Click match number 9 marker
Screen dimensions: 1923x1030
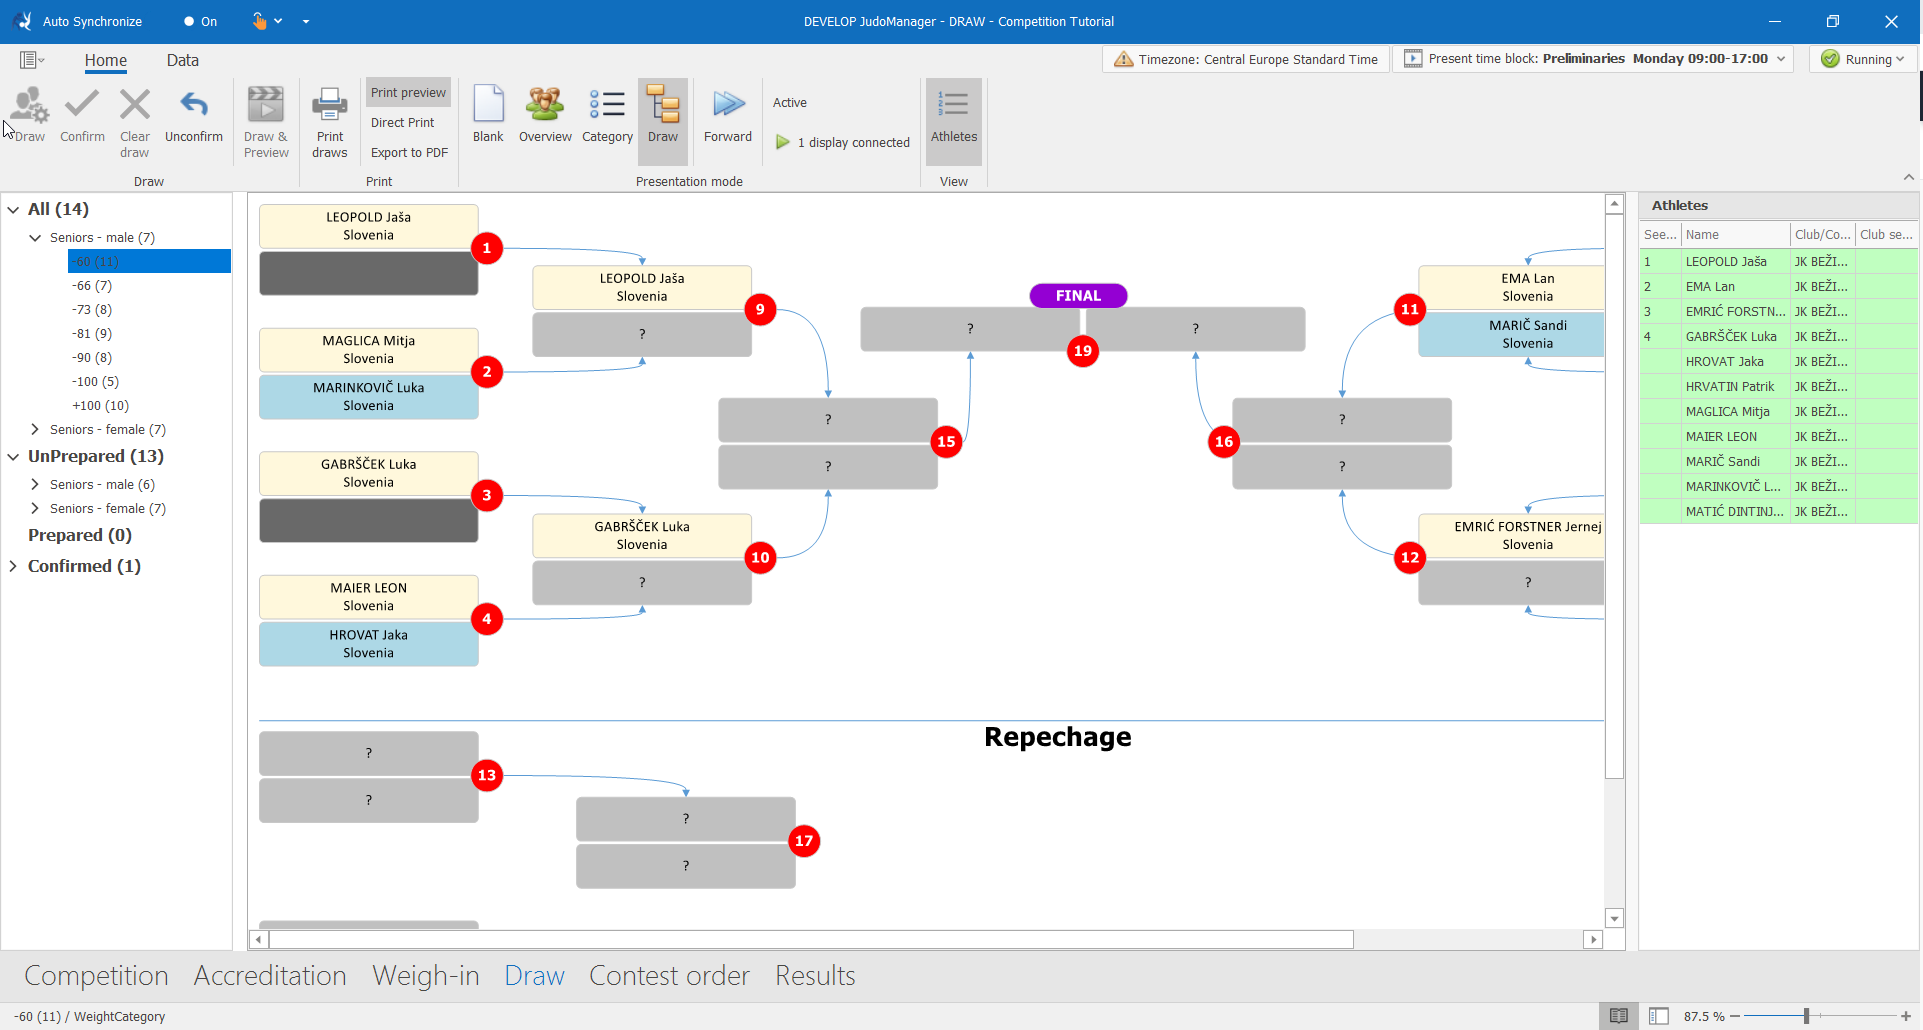[760, 309]
